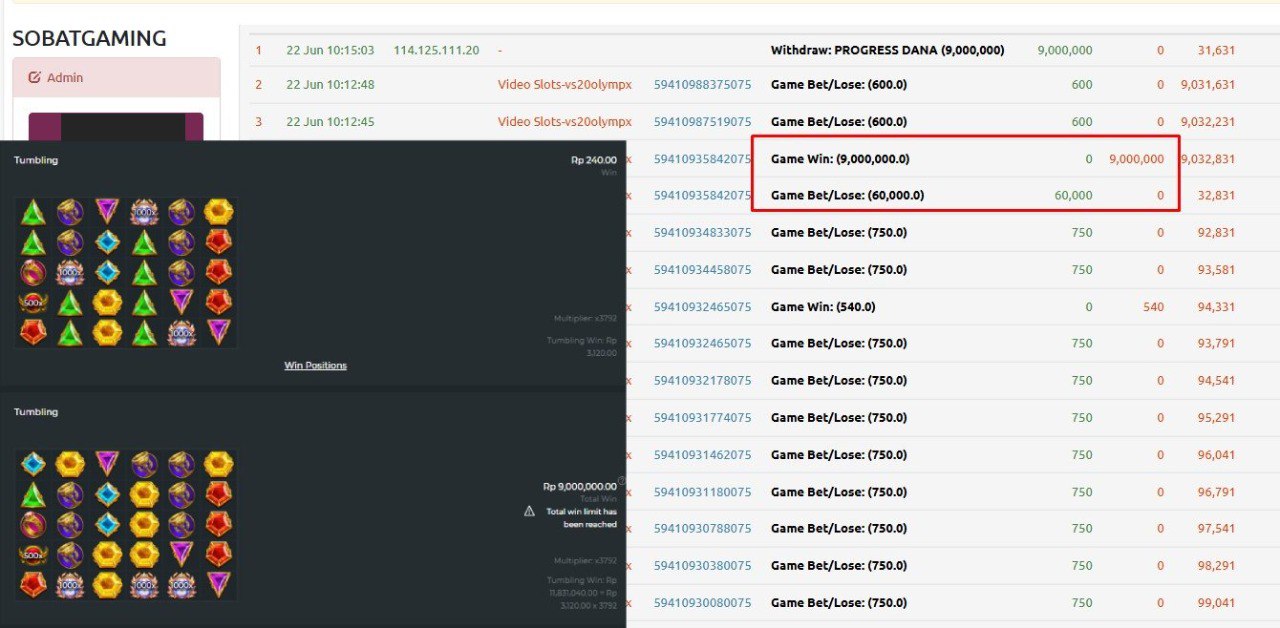Viewport: 1280px width, 628px height.
Task: Select the timestamp 22 Jun 10:12:48
Action: (x=330, y=85)
